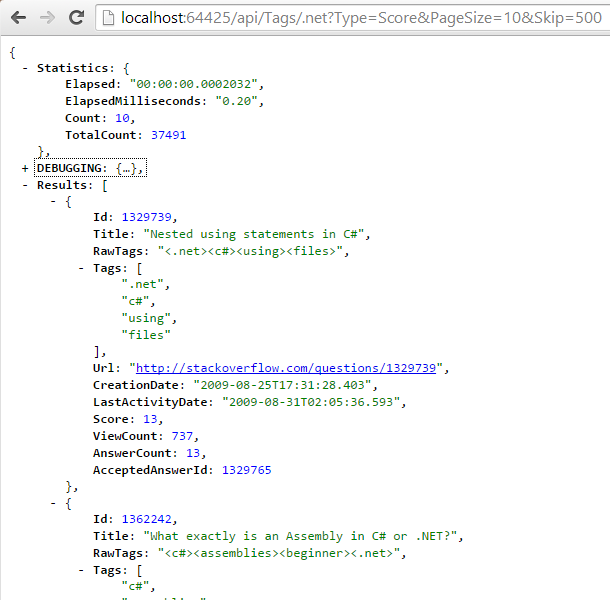Click the Id value 1329739
The image size is (610, 600).
pyautogui.click(x=147, y=217)
